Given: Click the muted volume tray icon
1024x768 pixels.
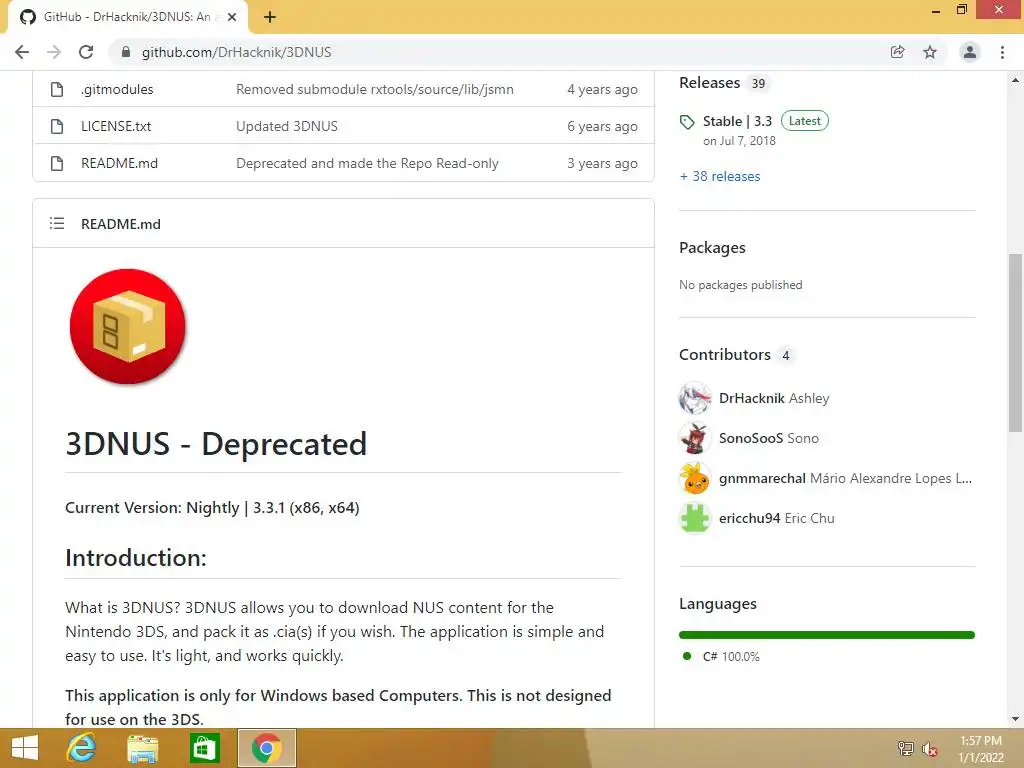Looking at the screenshot, I should point(929,749).
